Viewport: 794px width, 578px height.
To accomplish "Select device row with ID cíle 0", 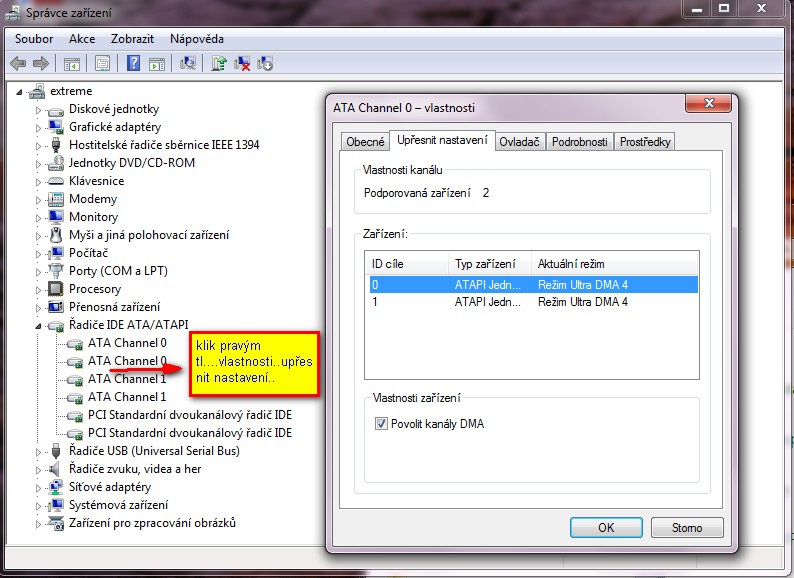I will pos(534,285).
